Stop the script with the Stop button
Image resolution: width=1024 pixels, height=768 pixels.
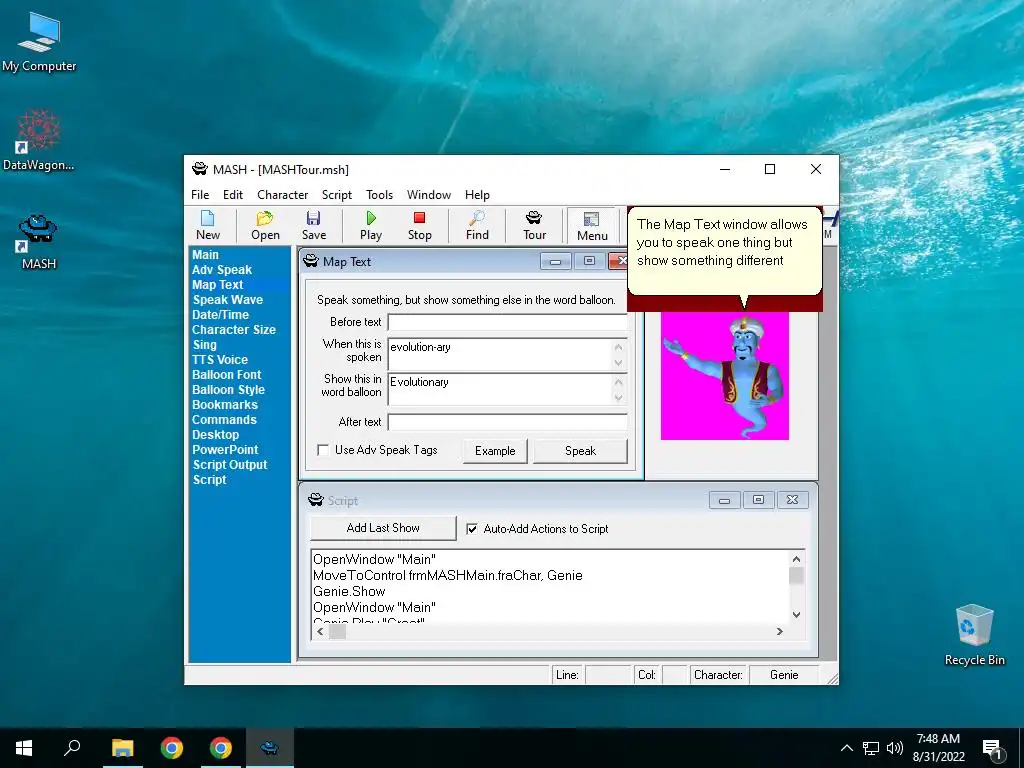pyautogui.click(x=419, y=225)
